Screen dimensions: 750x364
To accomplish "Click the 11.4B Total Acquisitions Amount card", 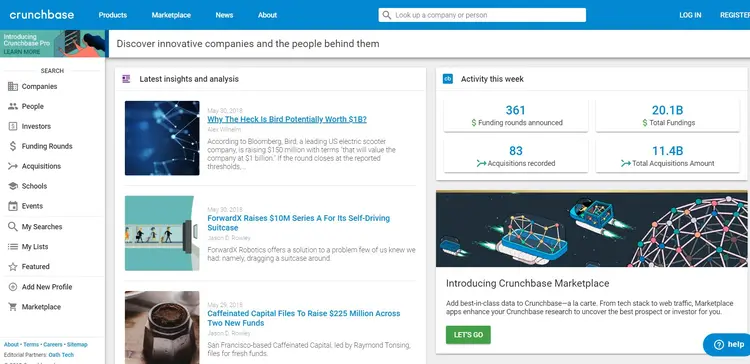I will tap(667, 156).
